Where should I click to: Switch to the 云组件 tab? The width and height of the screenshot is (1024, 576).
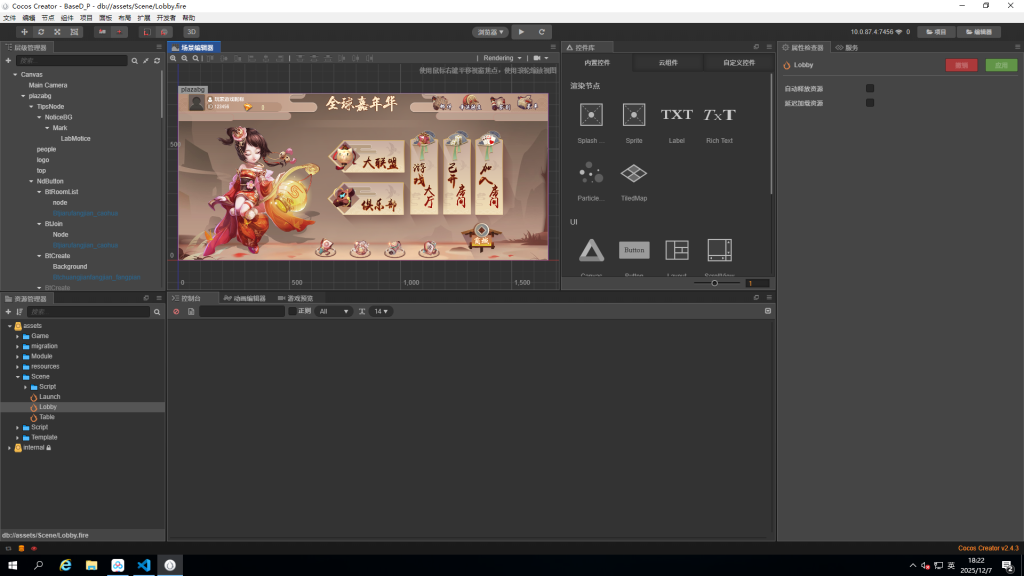click(668, 63)
